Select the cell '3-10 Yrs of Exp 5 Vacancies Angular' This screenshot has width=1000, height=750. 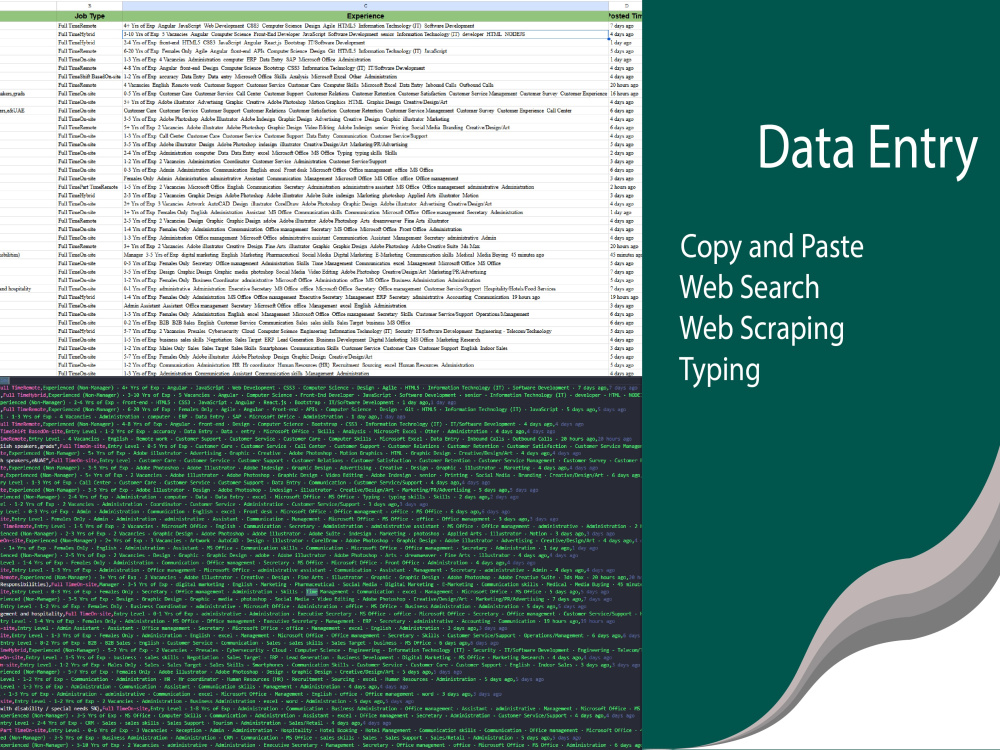(x=365, y=34)
